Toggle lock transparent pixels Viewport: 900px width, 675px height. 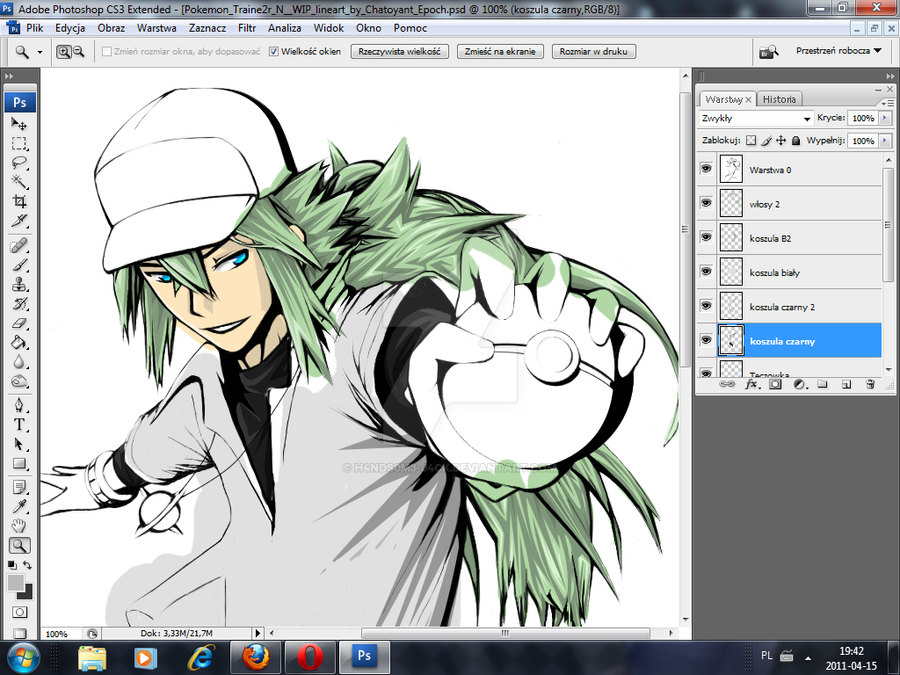[751, 141]
